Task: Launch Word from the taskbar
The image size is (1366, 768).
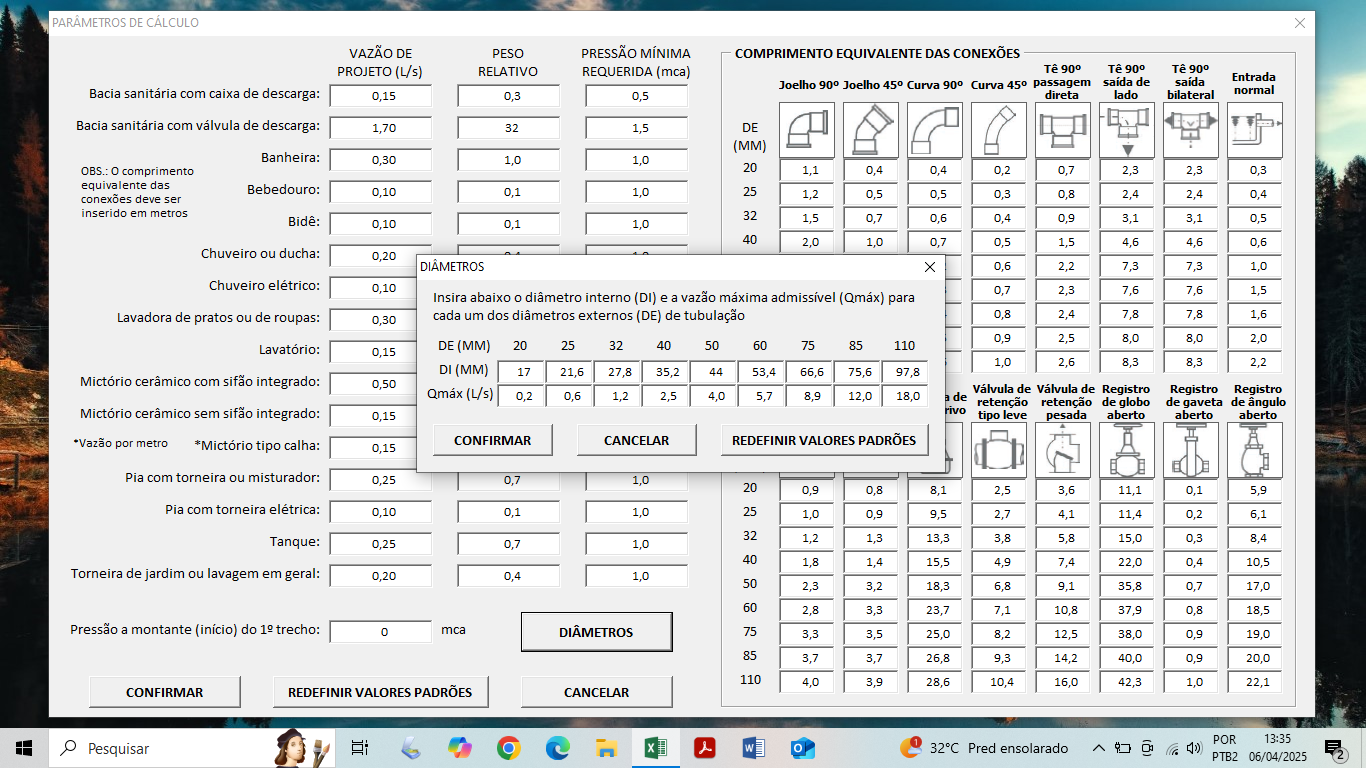Action: [x=753, y=748]
